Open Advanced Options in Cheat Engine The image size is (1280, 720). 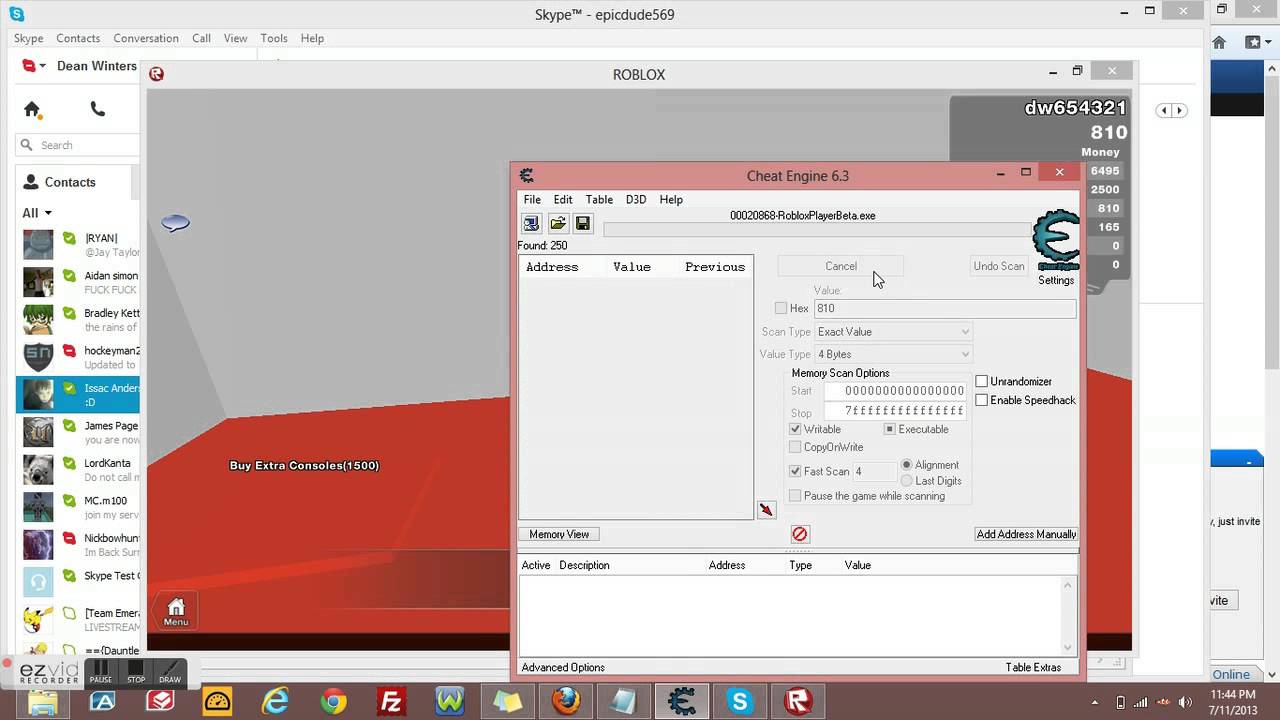563,667
